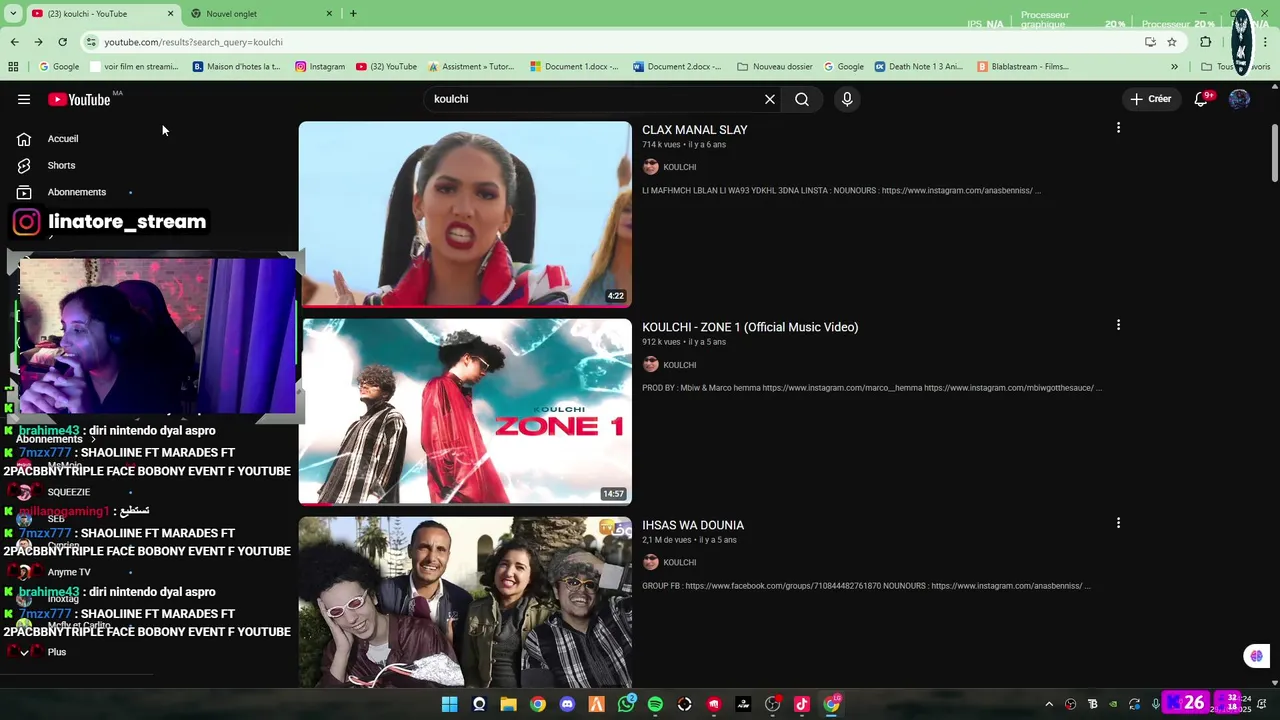1280x720 pixels.
Task: Click the KOULCHI avatar under ZONE 1
Action: pyautogui.click(x=651, y=365)
